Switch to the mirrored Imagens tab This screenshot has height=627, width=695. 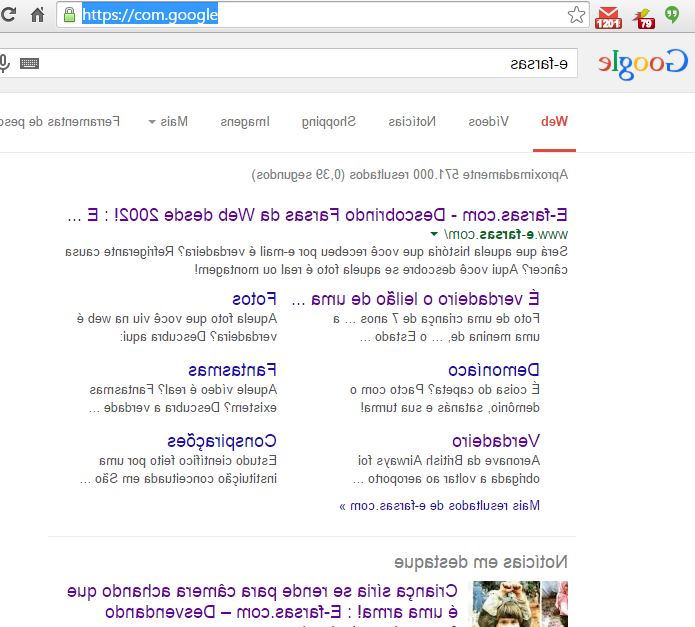[245, 122]
